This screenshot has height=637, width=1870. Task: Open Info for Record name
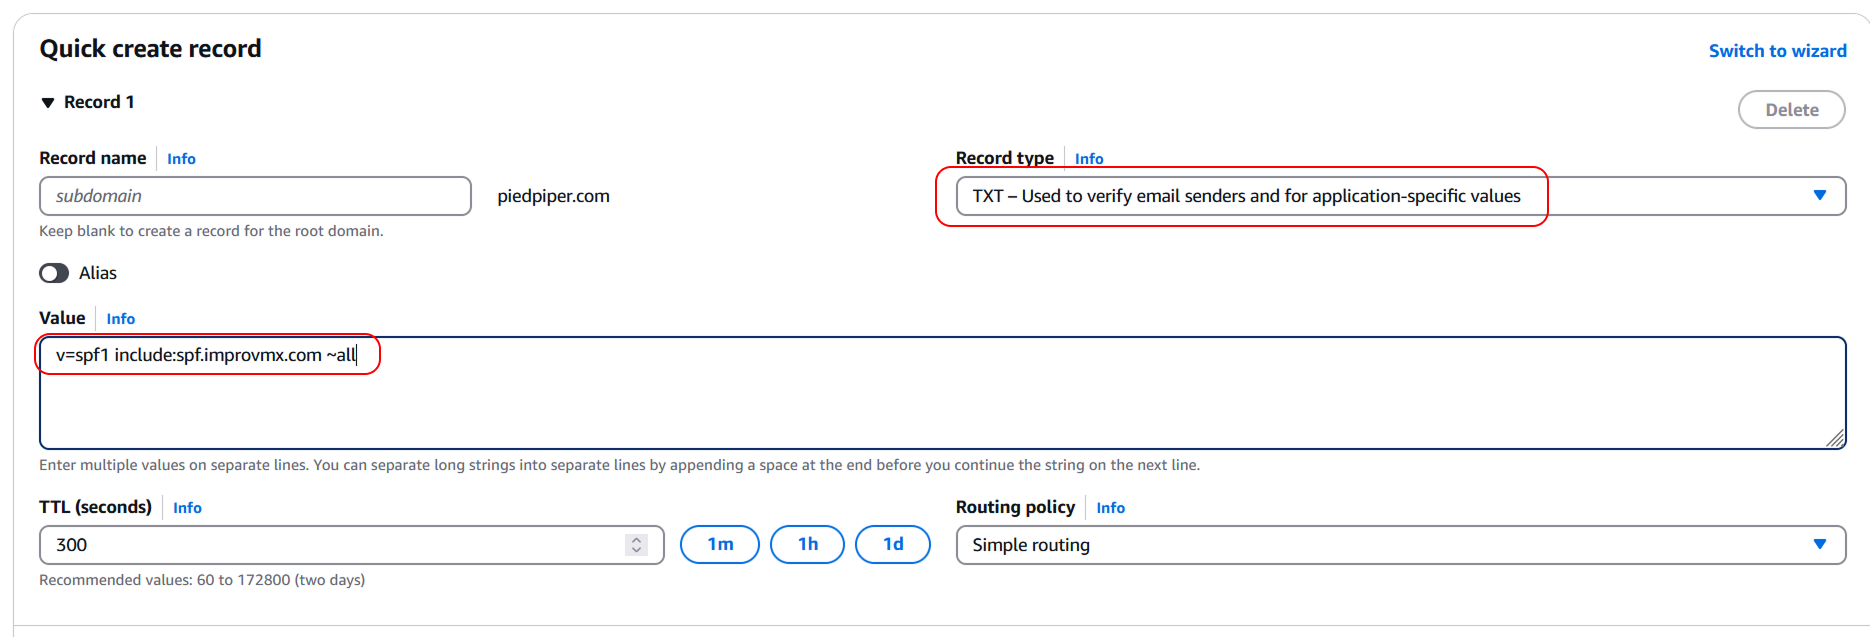[x=181, y=159]
